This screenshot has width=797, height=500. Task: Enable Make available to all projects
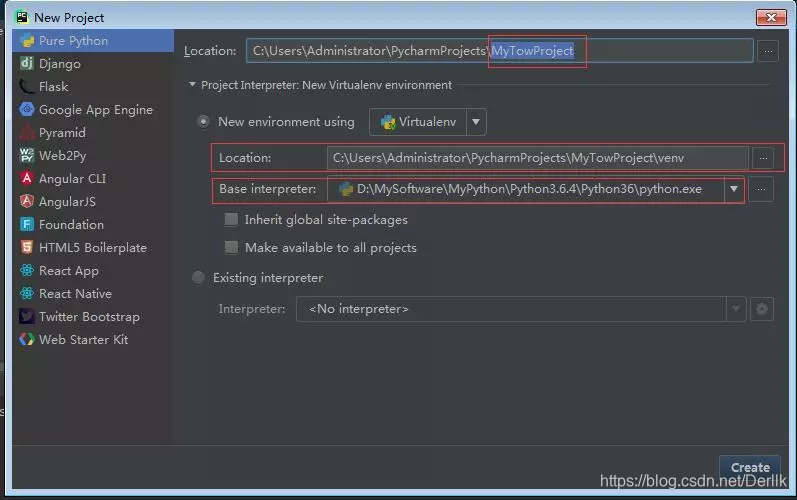click(231, 247)
